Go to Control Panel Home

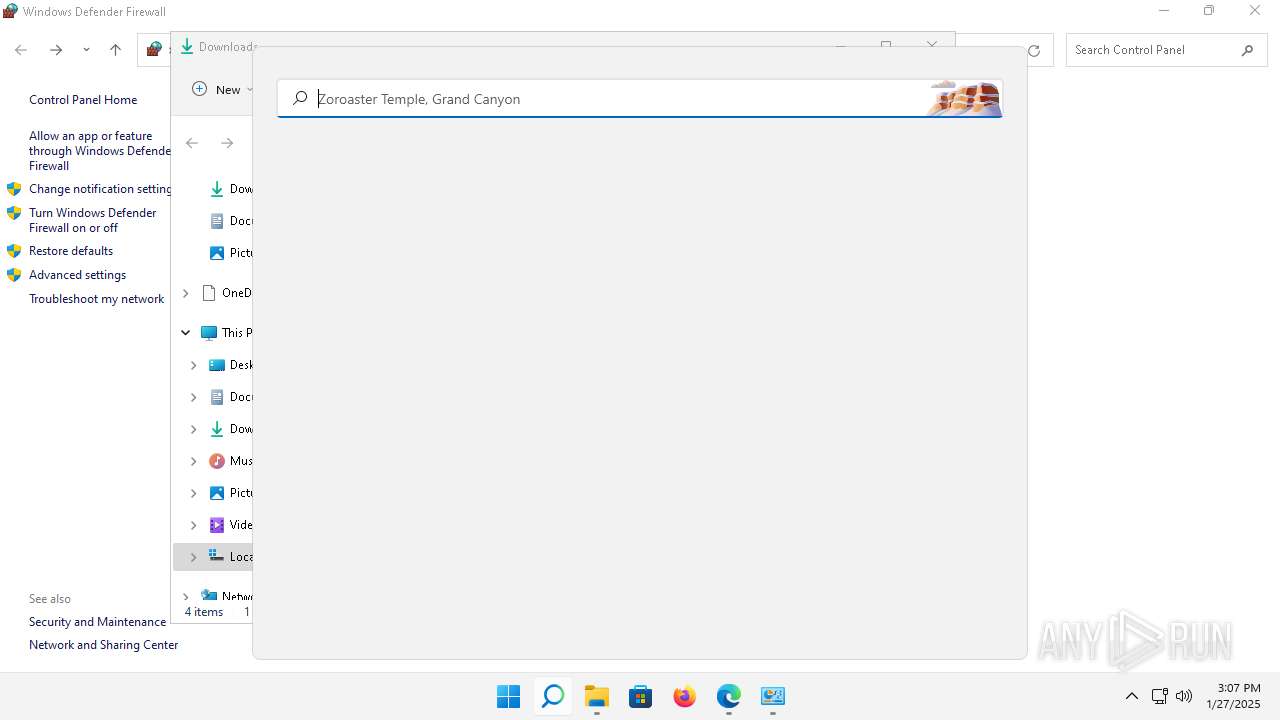pyautogui.click(x=83, y=100)
